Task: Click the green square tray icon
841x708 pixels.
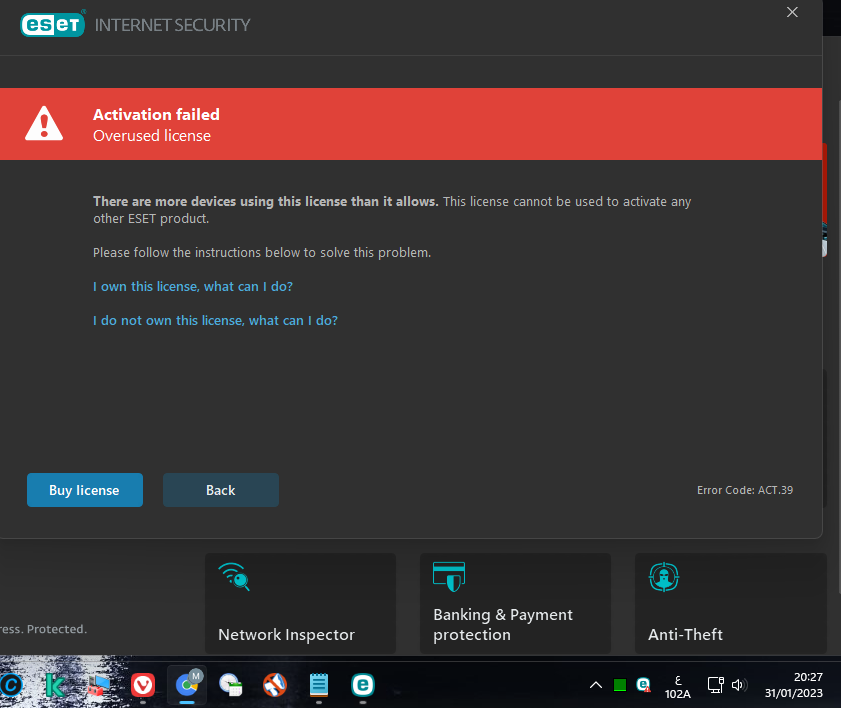Action: [x=619, y=685]
